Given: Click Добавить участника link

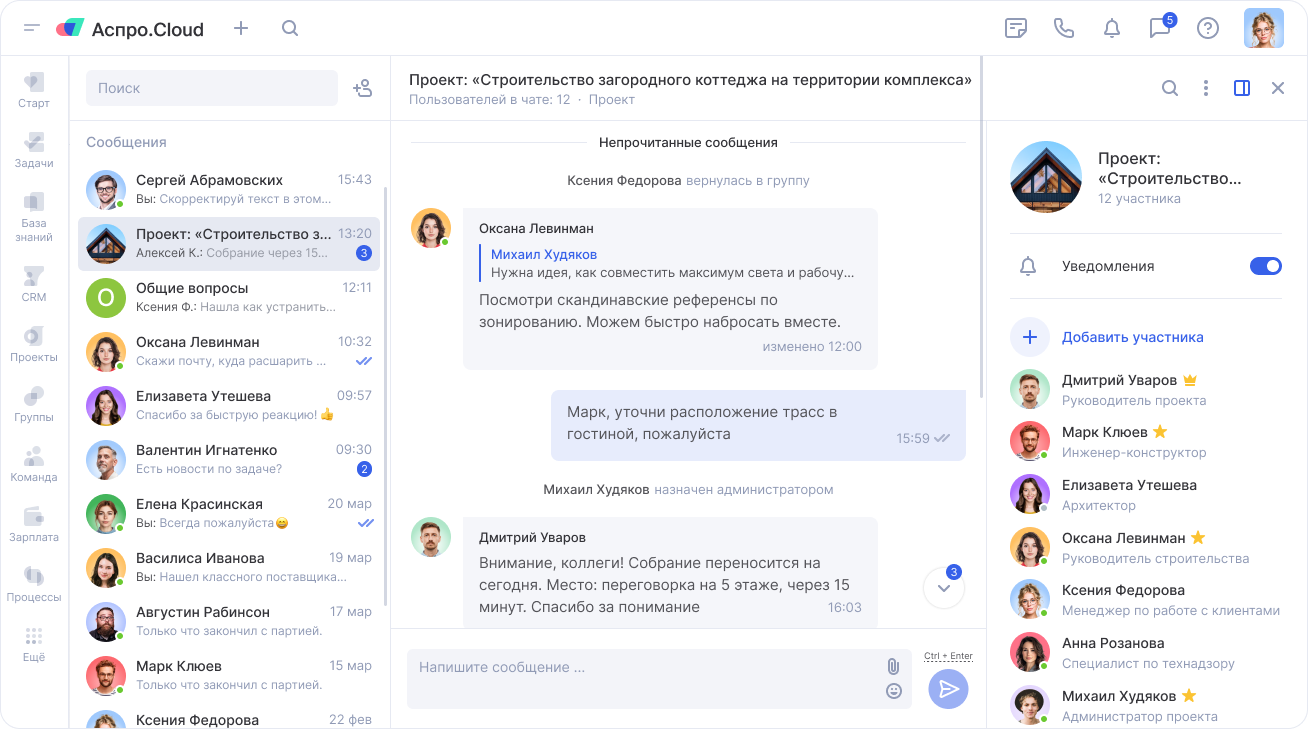Looking at the screenshot, I should [x=1132, y=337].
